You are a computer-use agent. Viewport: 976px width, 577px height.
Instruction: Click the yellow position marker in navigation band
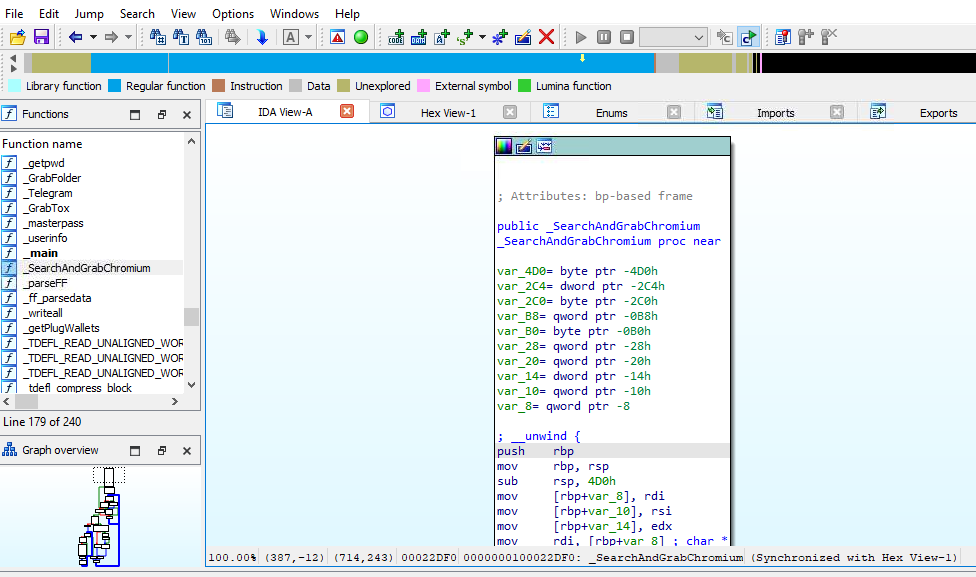[x=583, y=58]
